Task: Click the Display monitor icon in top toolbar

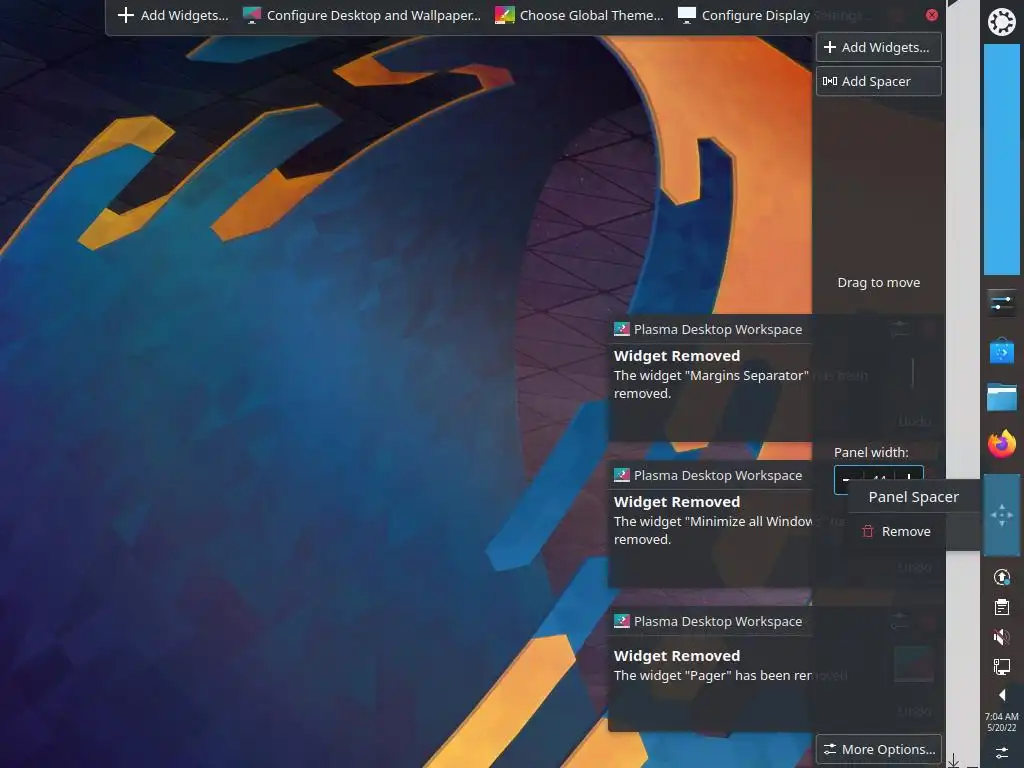Action: tap(686, 15)
